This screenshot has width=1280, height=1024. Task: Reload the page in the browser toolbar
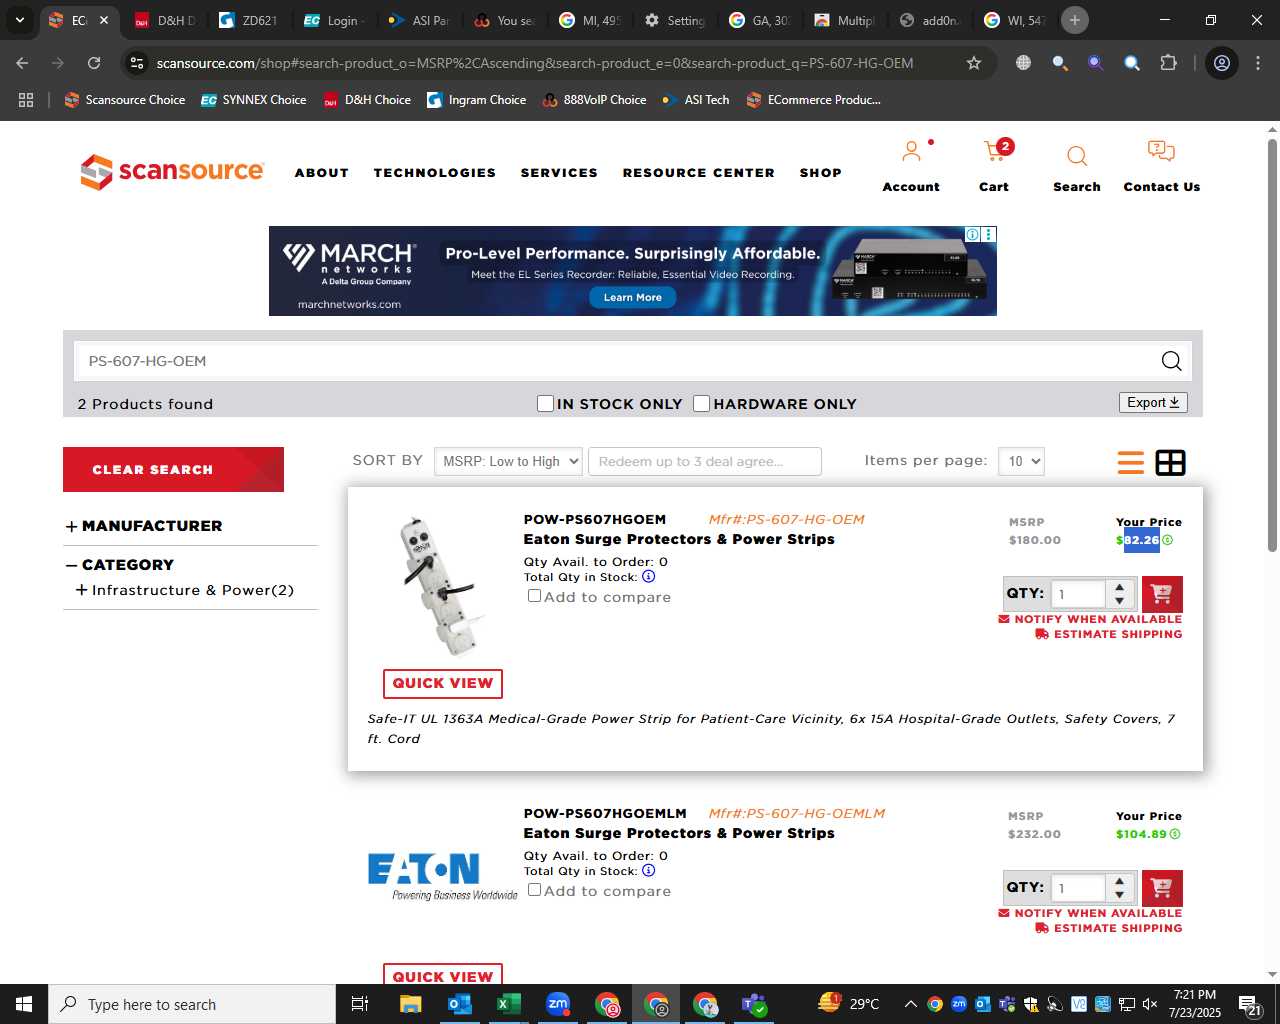click(x=94, y=63)
